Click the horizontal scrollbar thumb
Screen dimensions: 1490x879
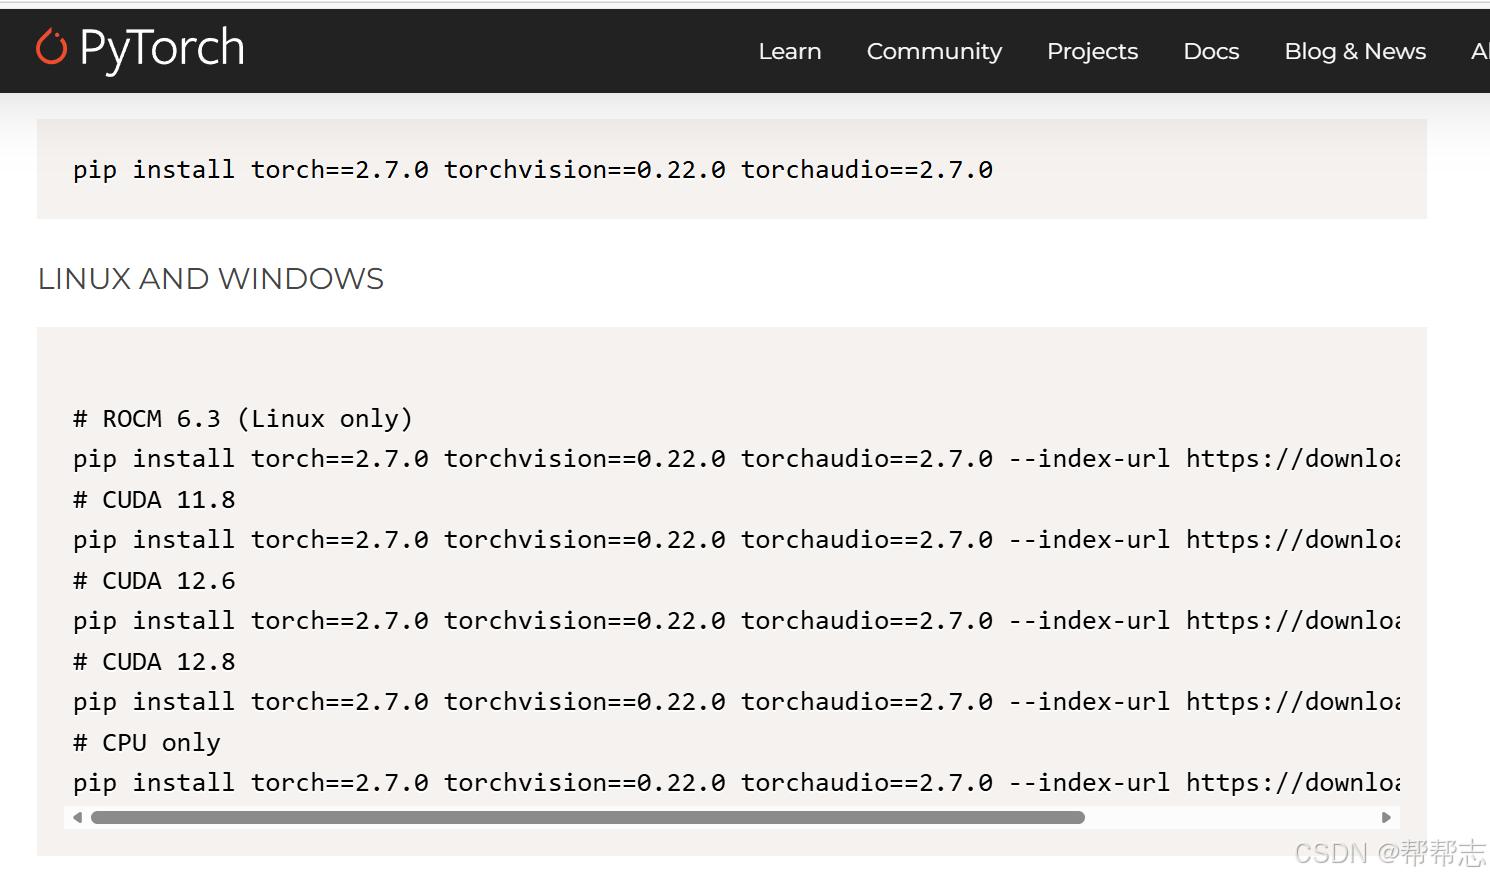[x=588, y=818]
